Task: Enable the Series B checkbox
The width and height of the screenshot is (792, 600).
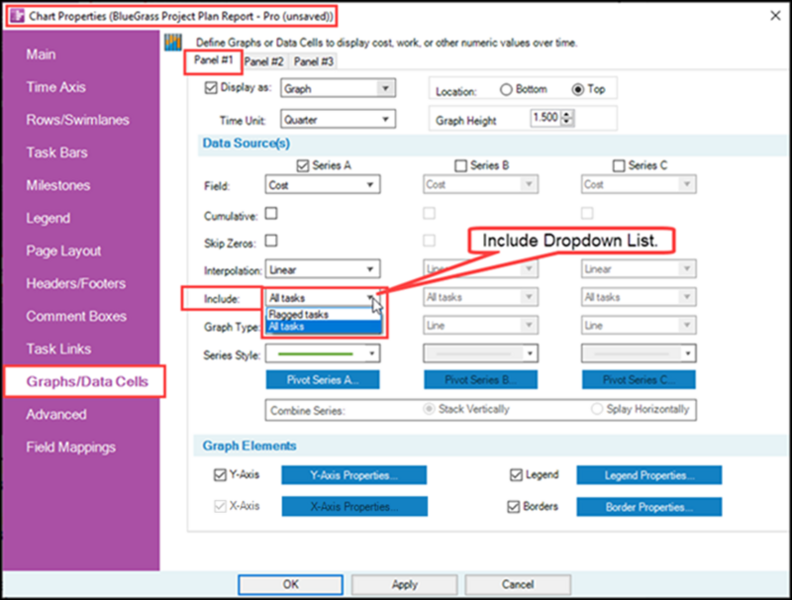Action: 461,166
